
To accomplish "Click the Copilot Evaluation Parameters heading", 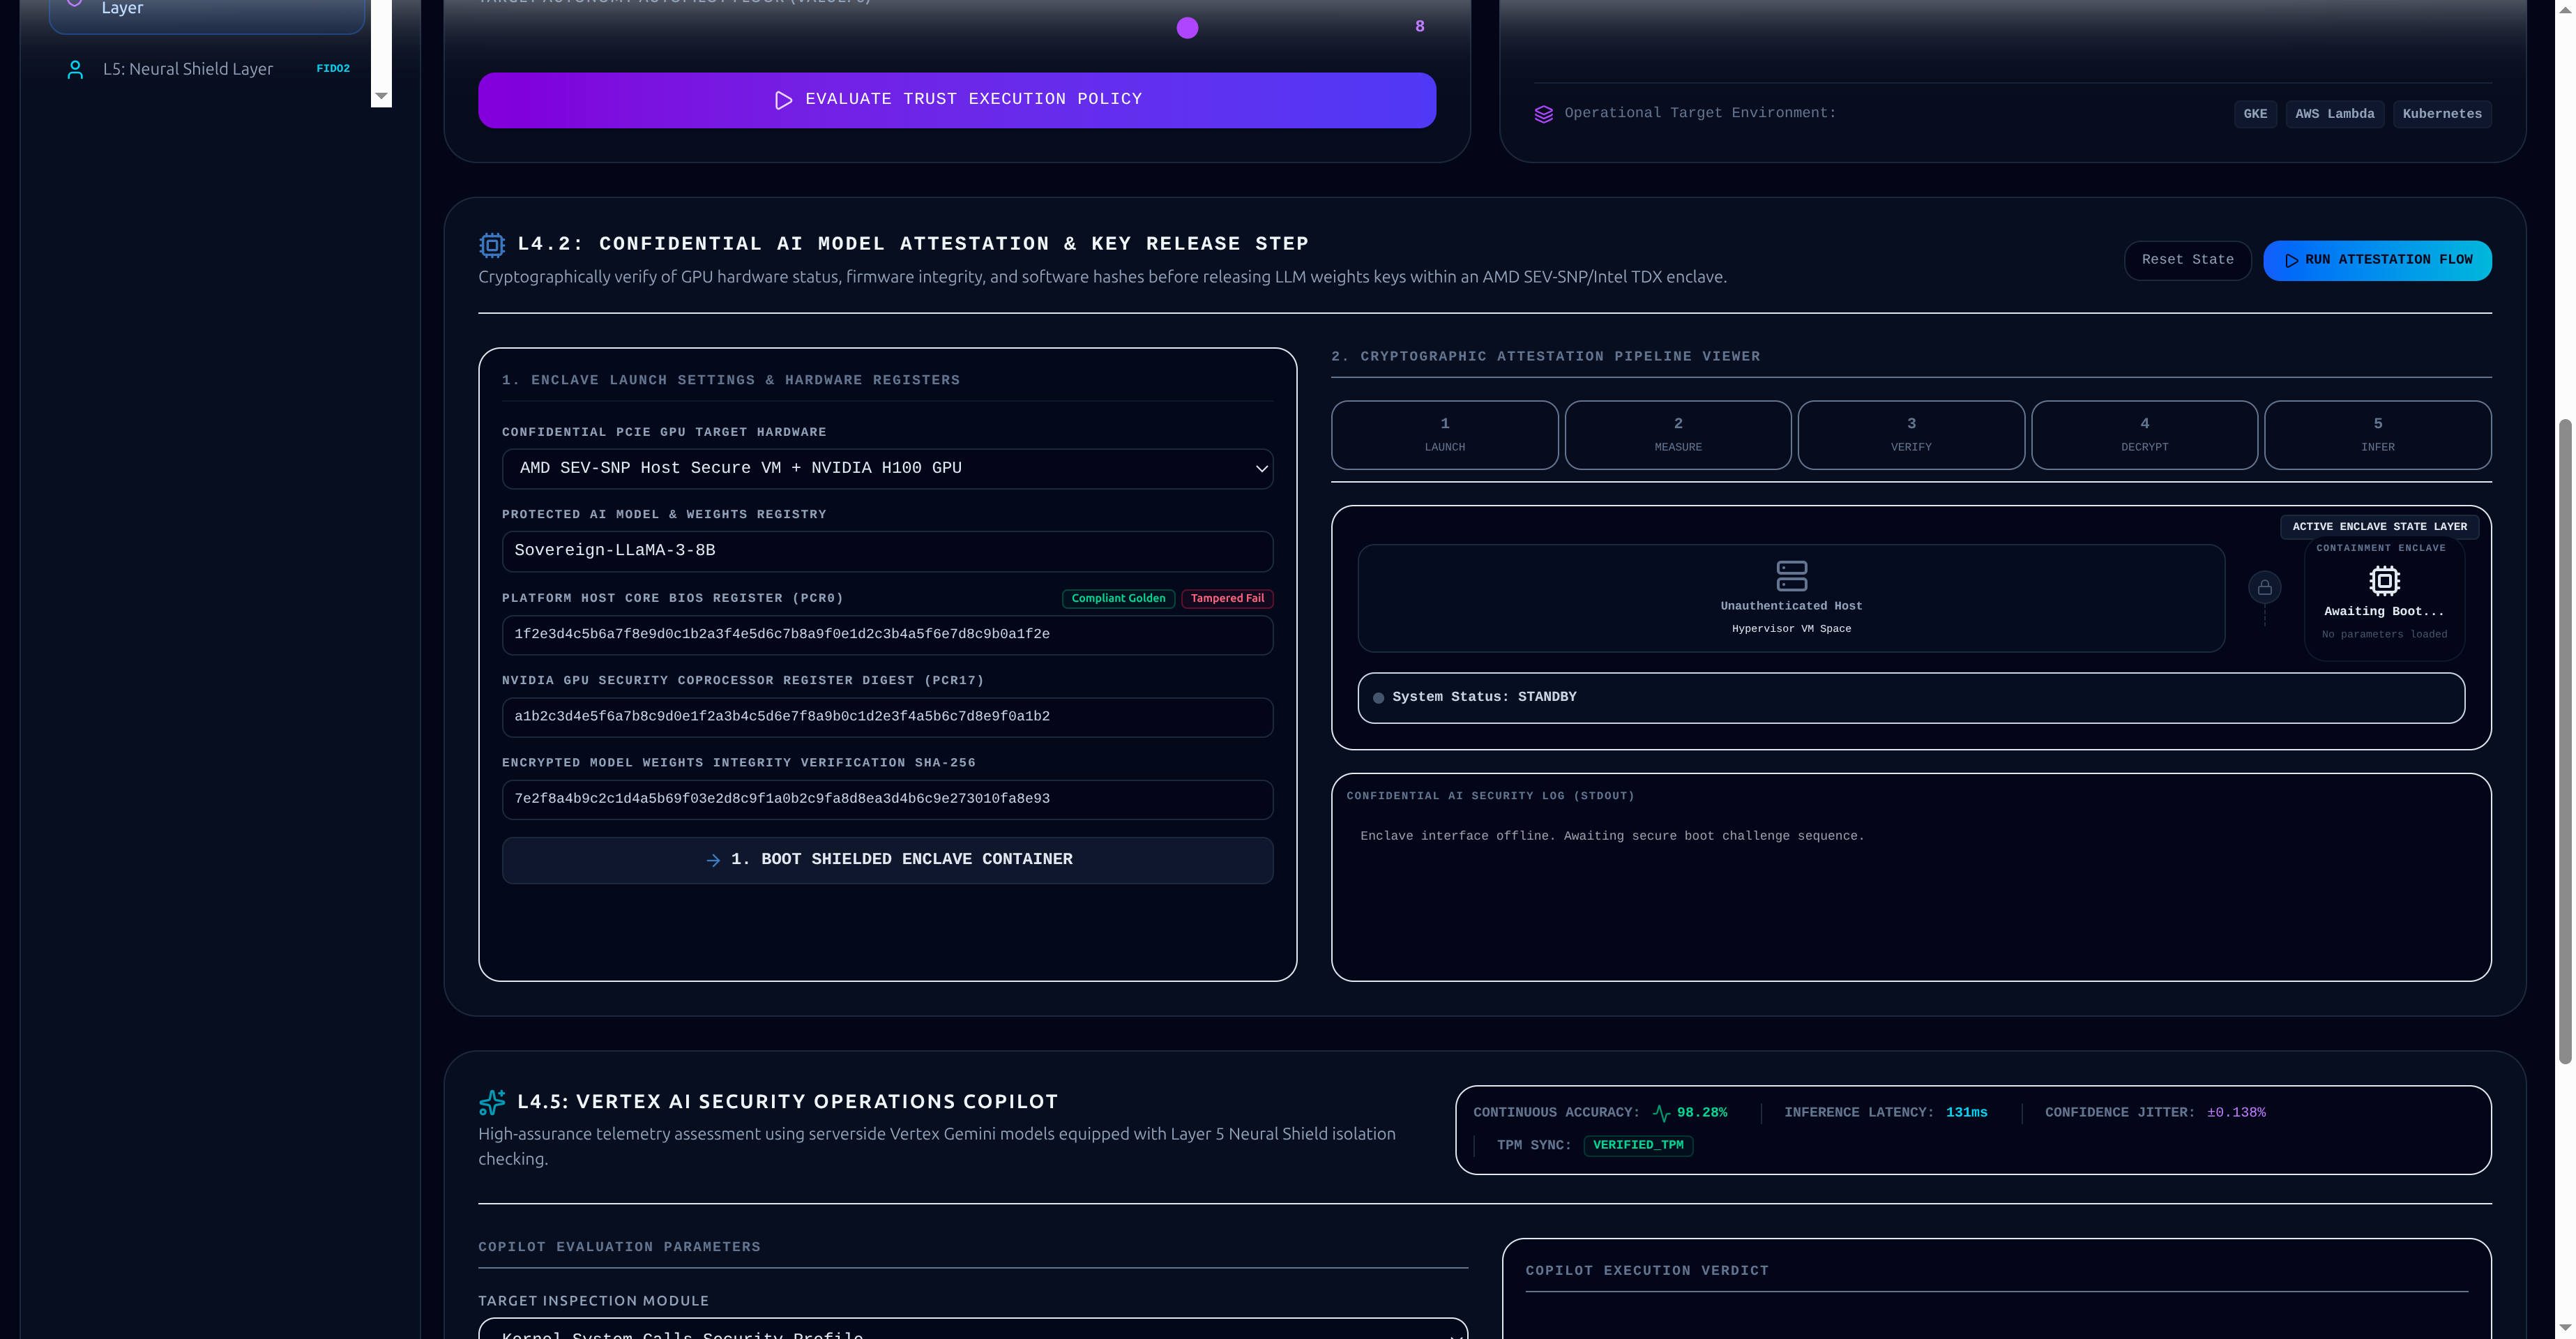I will 619,1247.
